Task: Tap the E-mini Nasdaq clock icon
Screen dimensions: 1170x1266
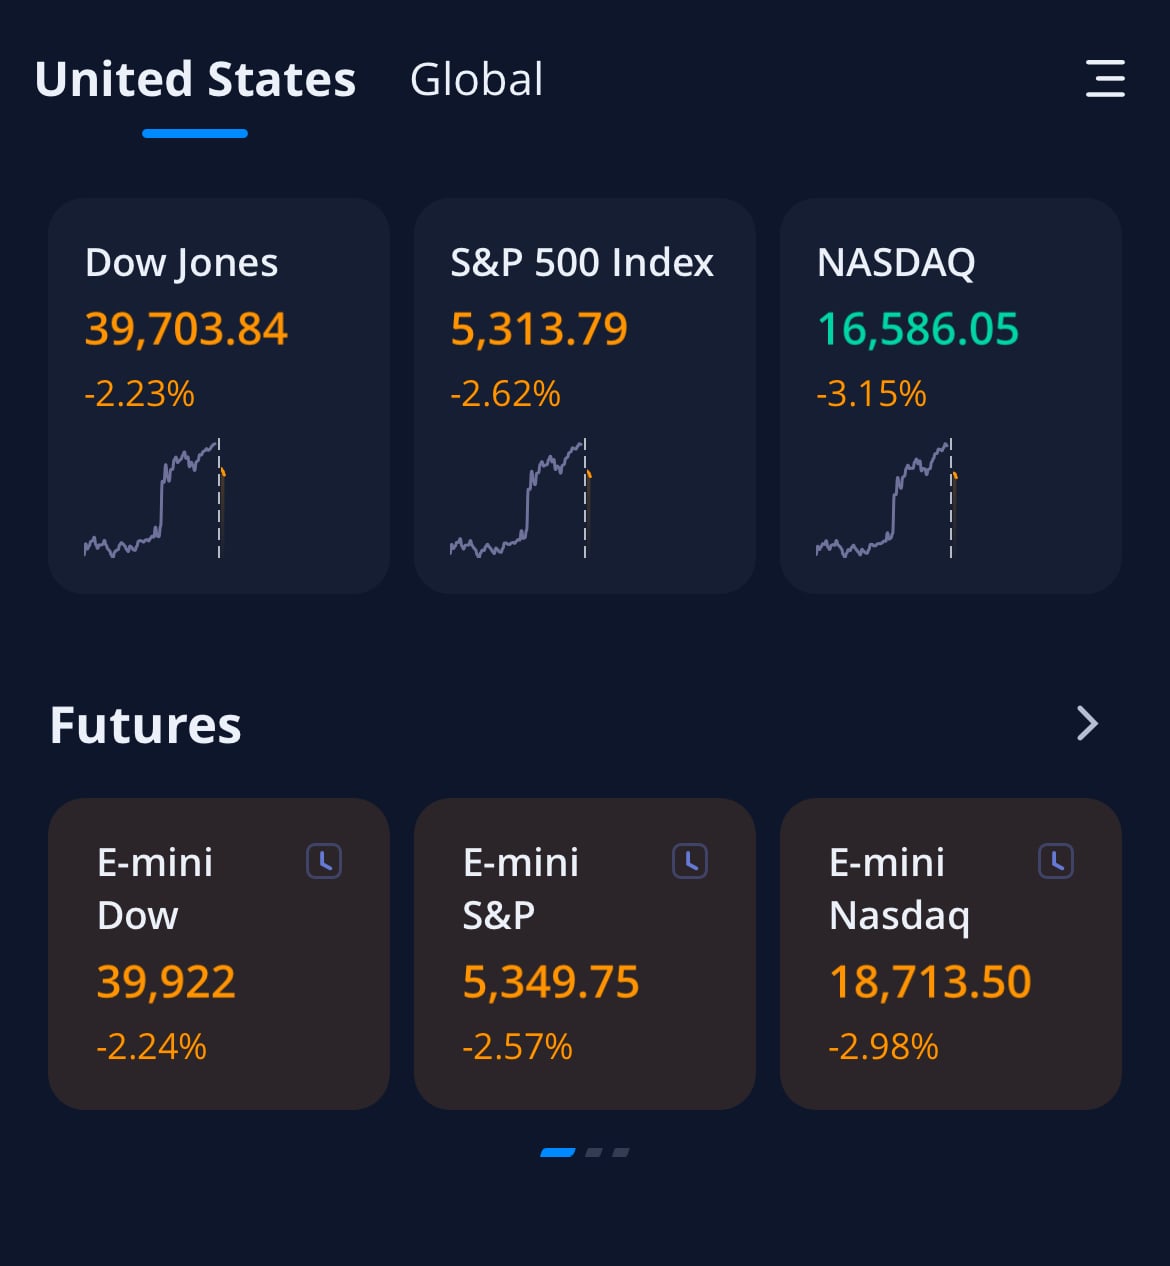Action: [x=1056, y=861]
